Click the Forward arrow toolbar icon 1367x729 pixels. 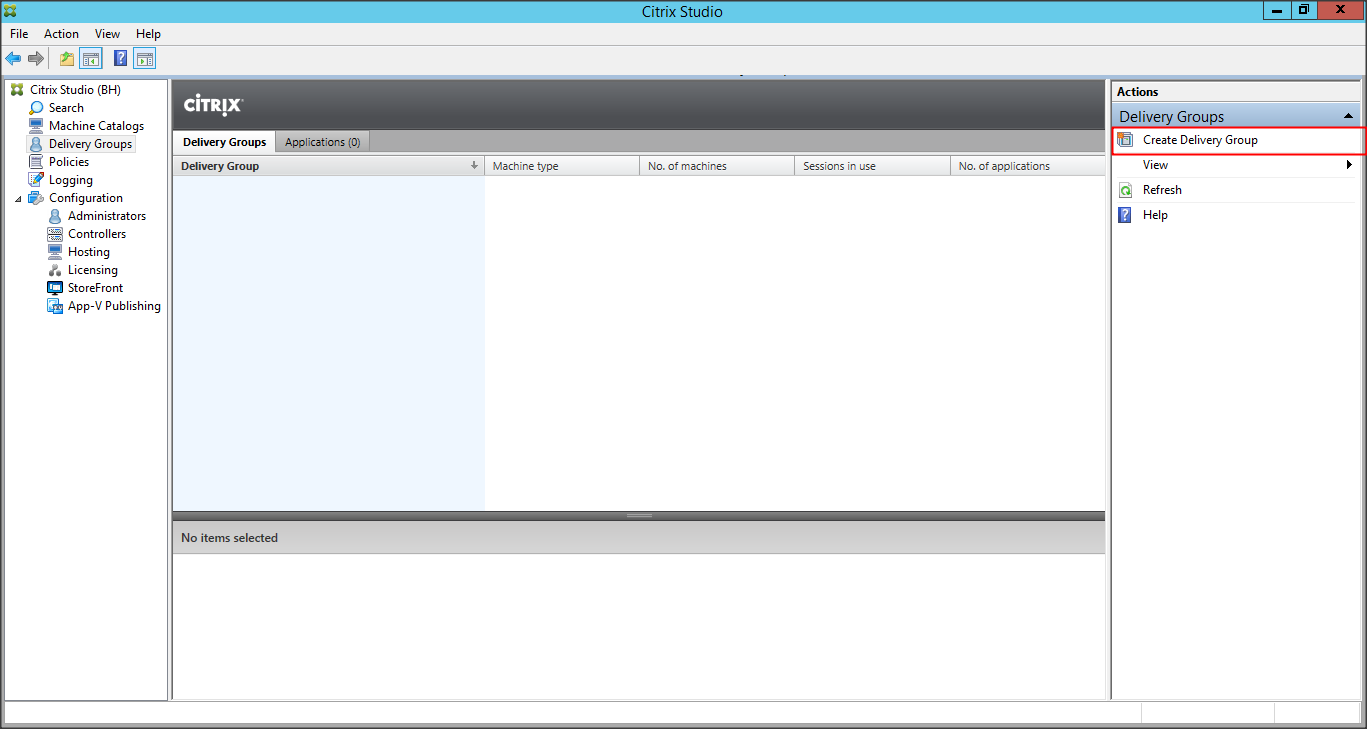[x=36, y=59]
